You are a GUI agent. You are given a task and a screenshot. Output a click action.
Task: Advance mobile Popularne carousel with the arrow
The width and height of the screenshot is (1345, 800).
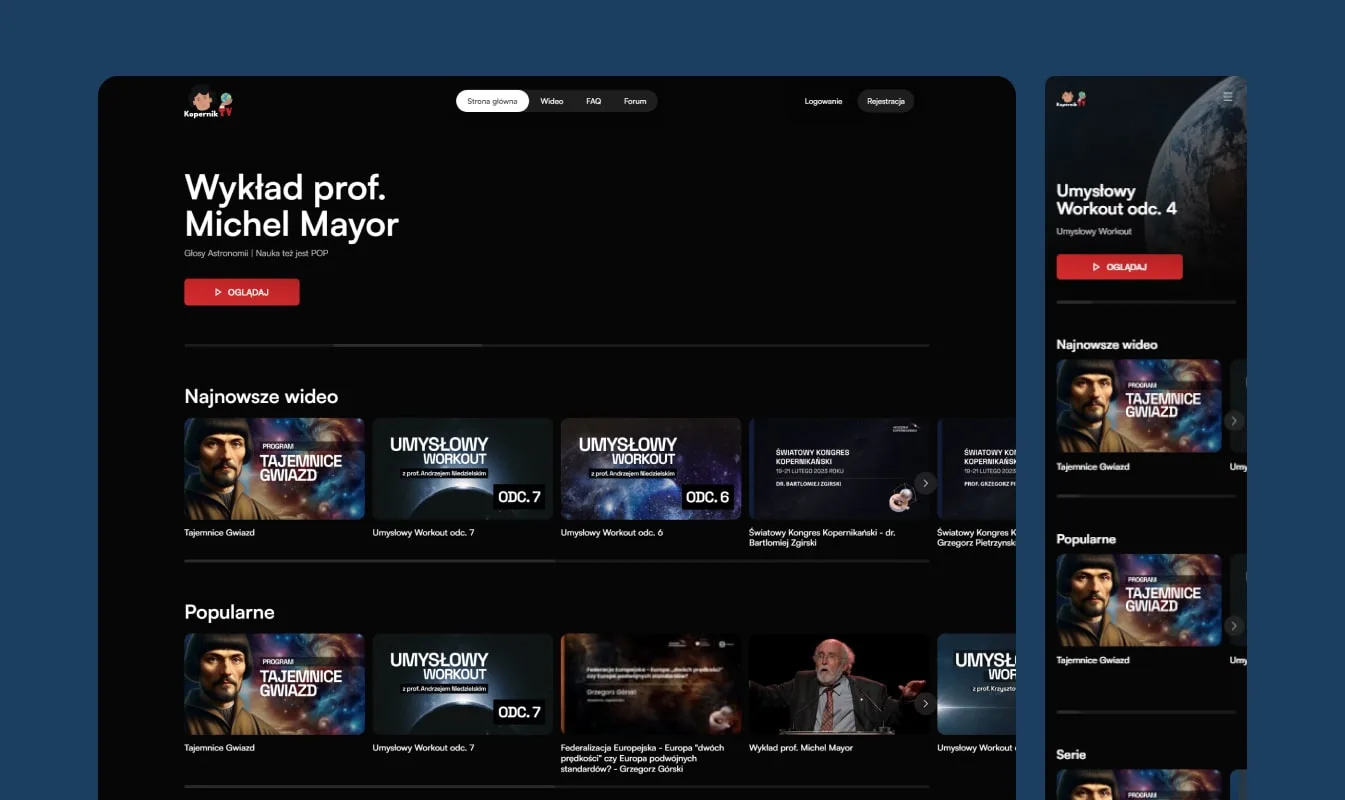[1234, 626]
